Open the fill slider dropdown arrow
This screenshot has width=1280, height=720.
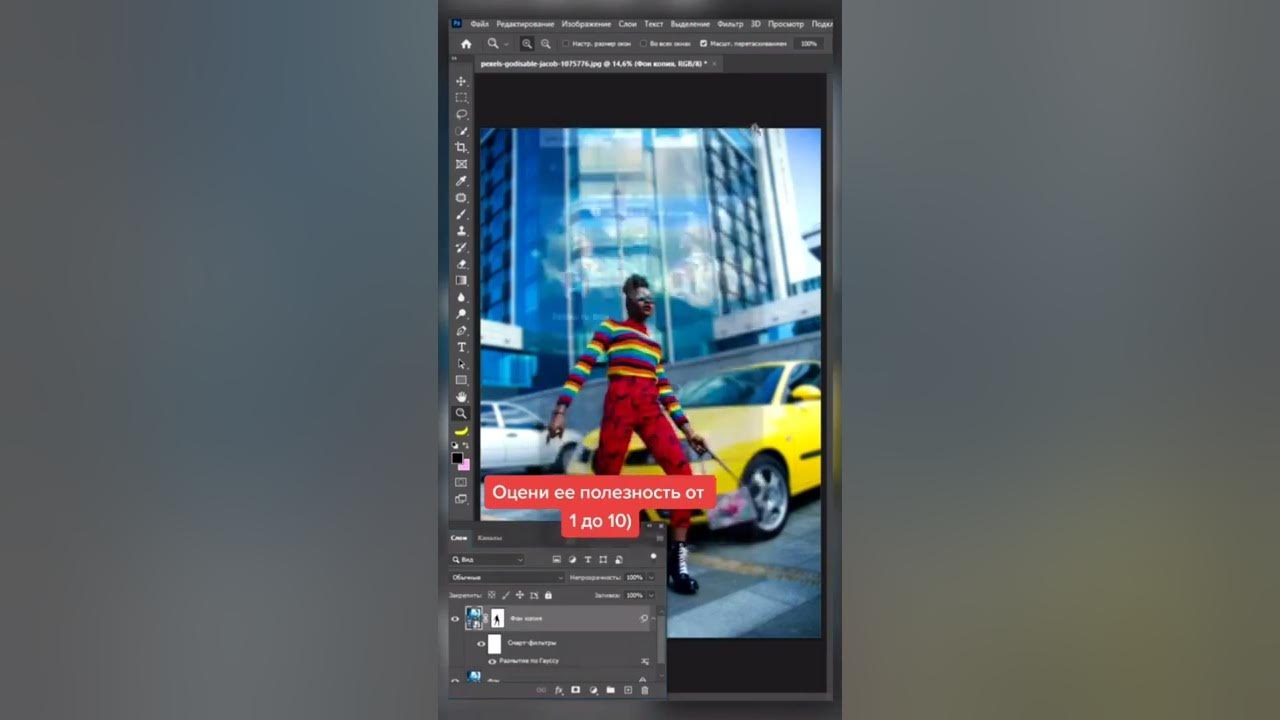pyautogui.click(x=652, y=595)
